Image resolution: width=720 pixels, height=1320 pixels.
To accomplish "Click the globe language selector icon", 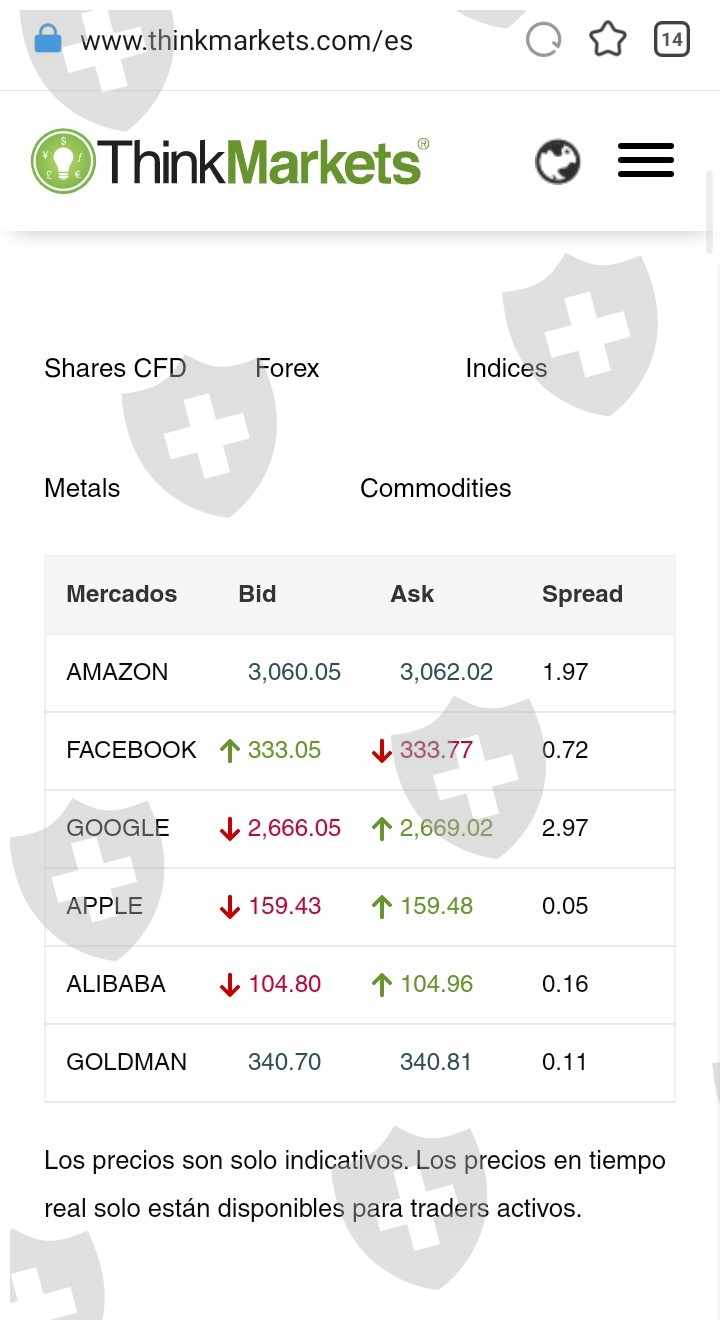I will point(557,162).
